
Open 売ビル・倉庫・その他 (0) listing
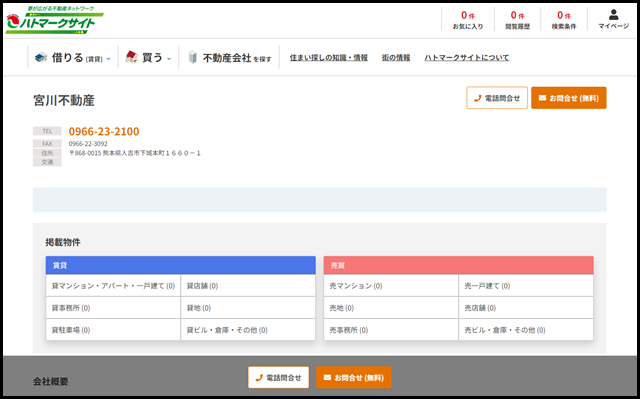(526, 330)
